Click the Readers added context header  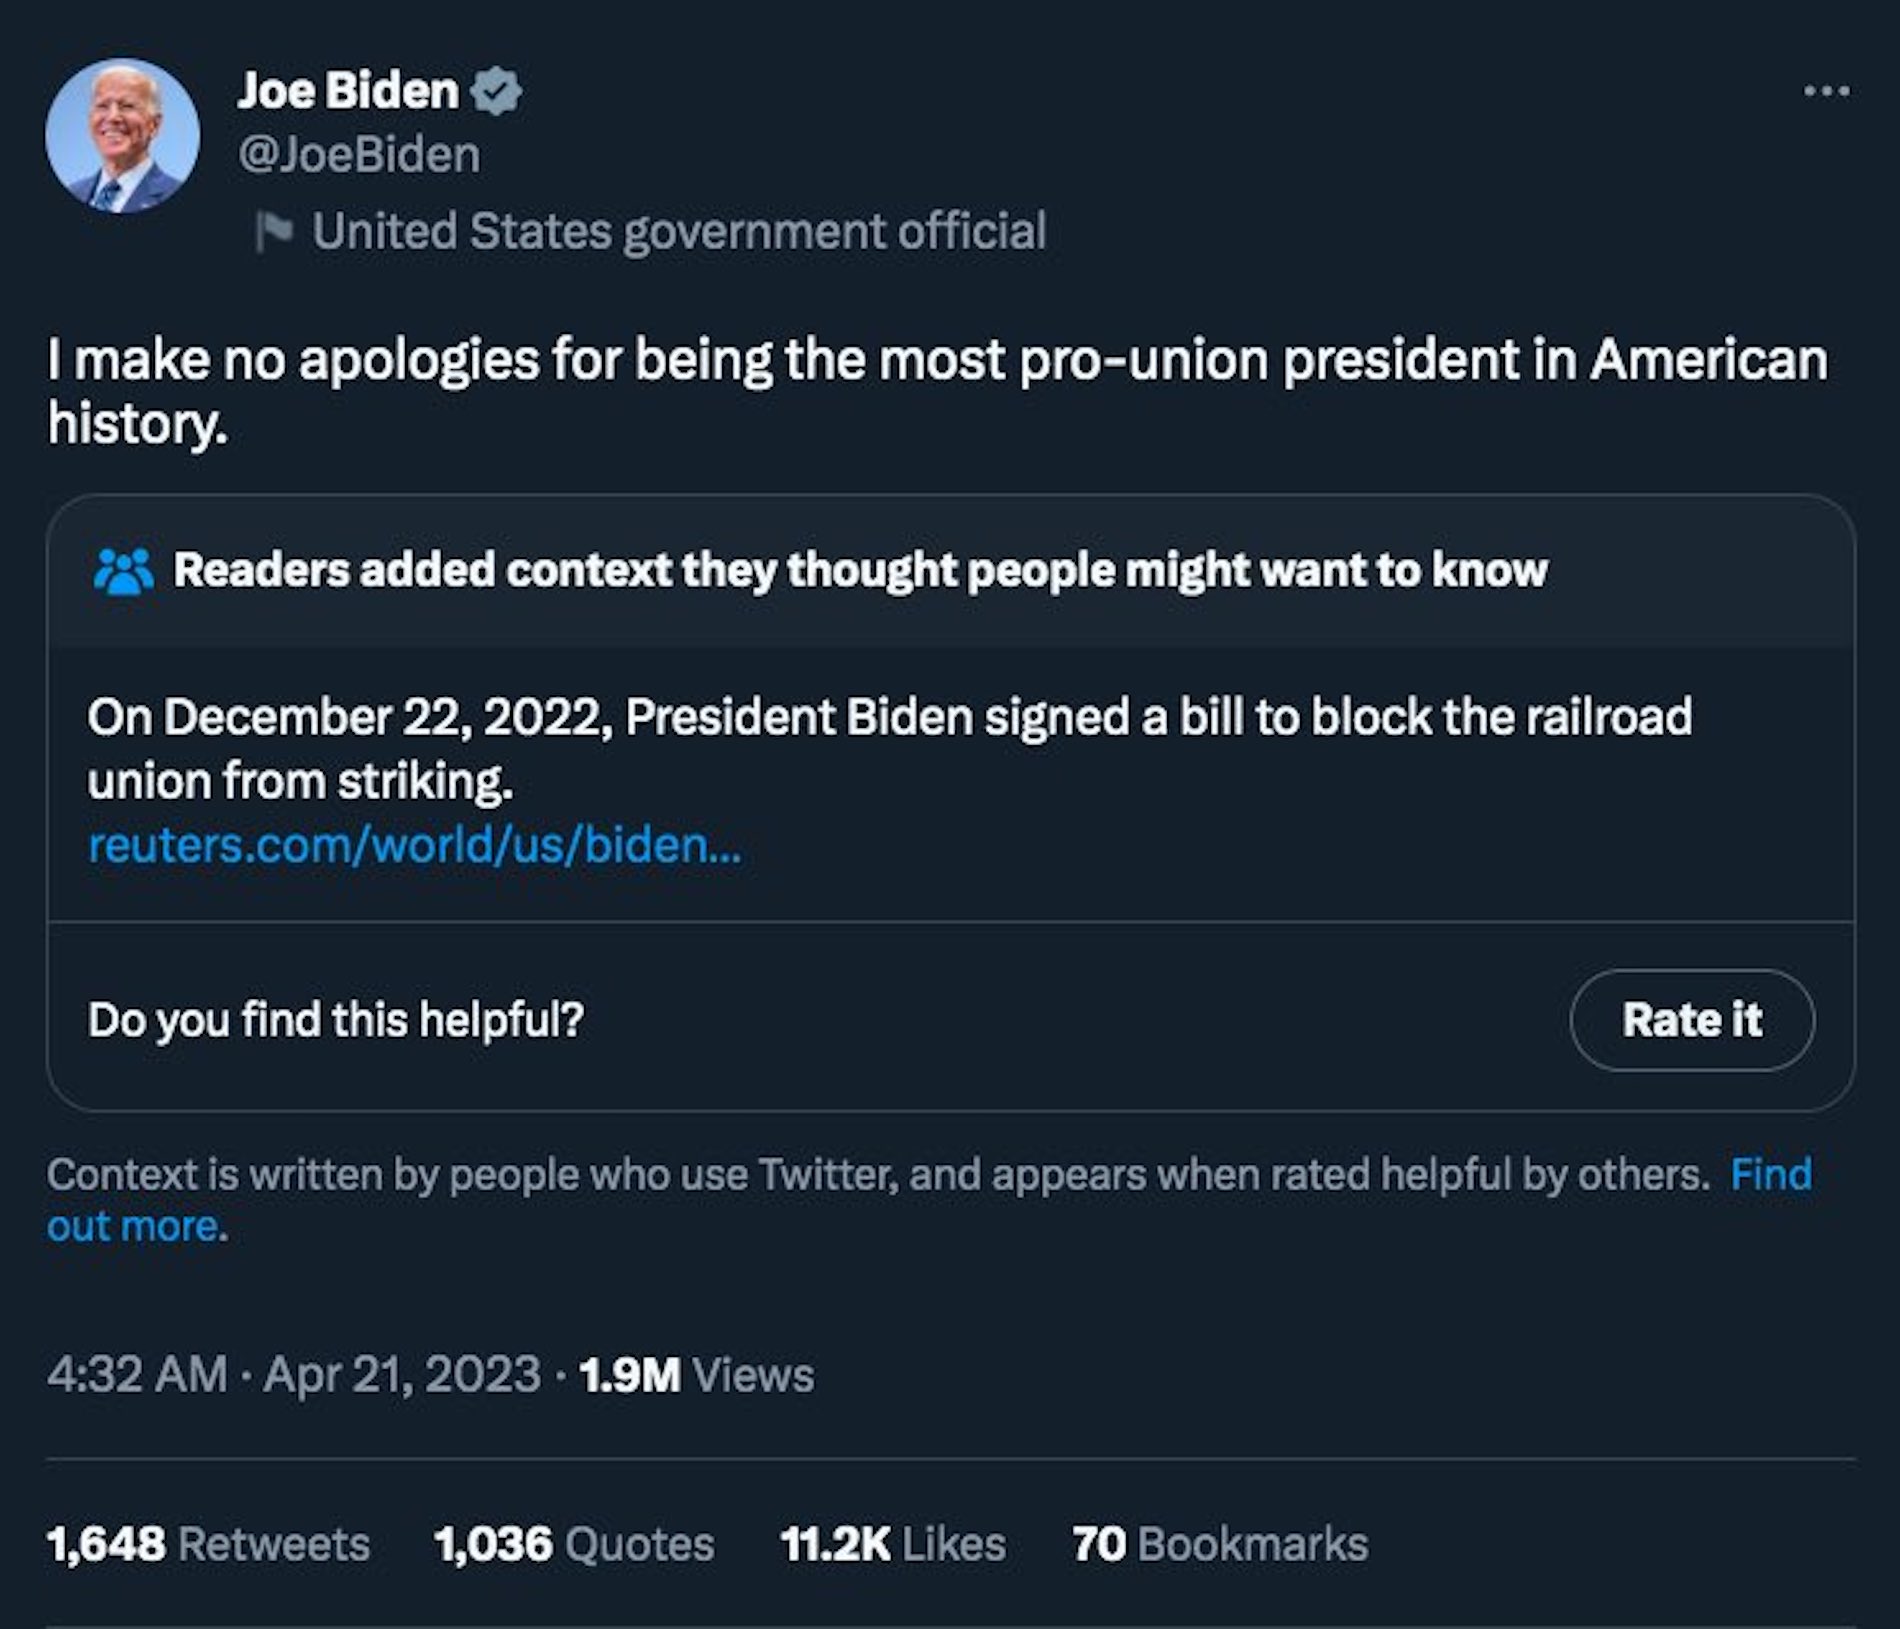coord(859,570)
